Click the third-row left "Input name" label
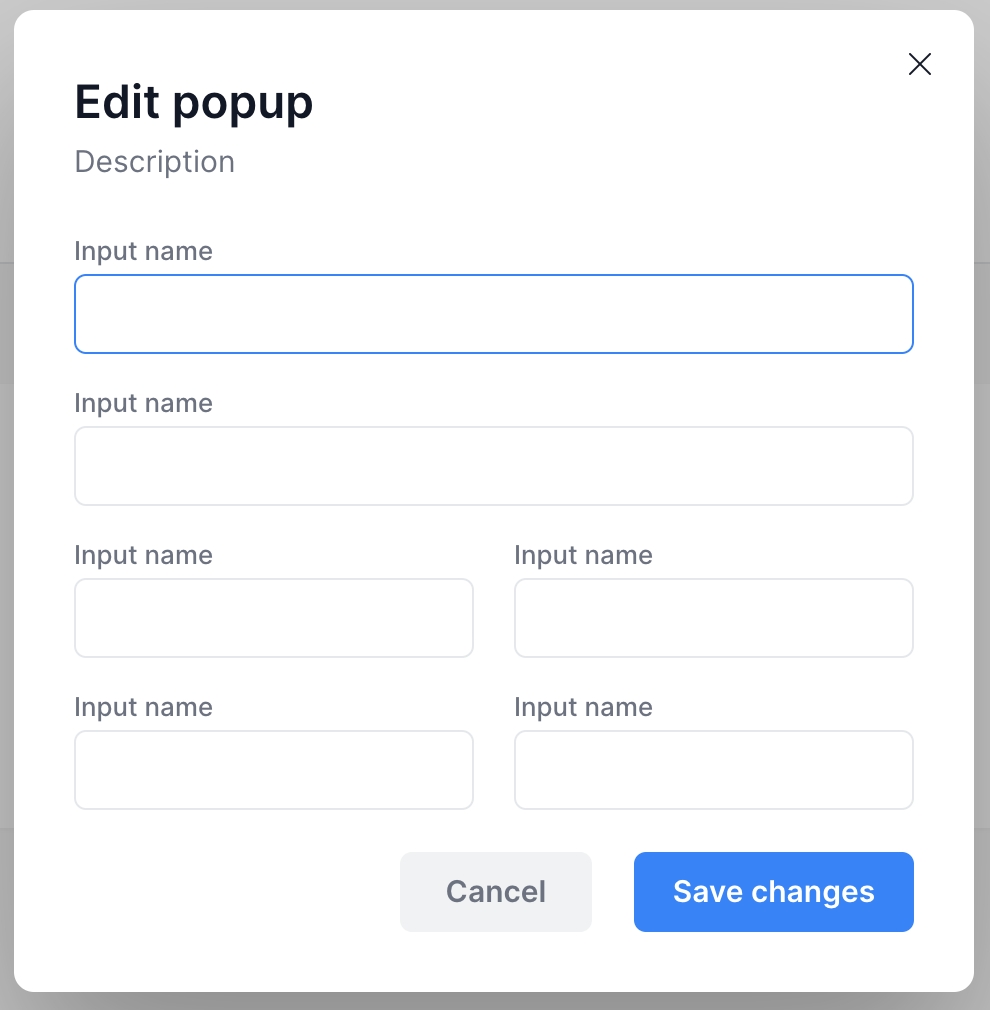The width and height of the screenshot is (990, 1010). click(143, 555)
